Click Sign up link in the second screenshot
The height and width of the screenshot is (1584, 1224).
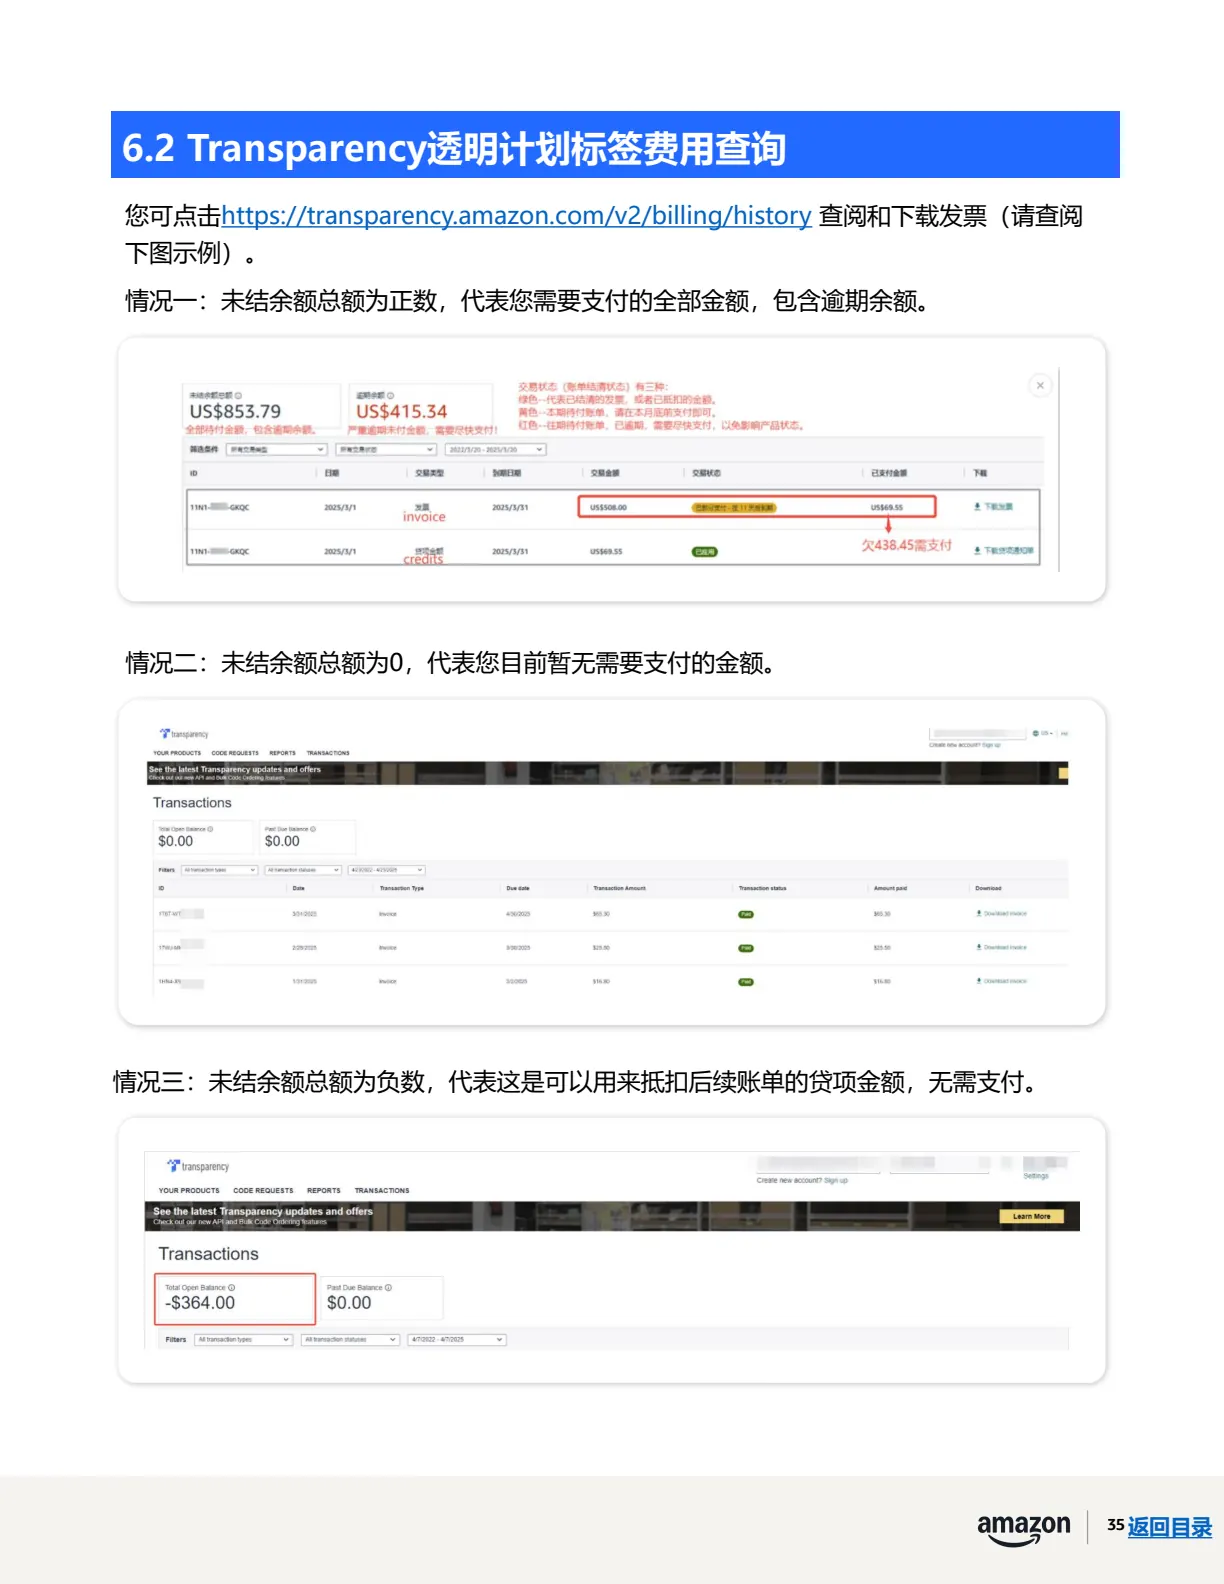coord(991,745)
